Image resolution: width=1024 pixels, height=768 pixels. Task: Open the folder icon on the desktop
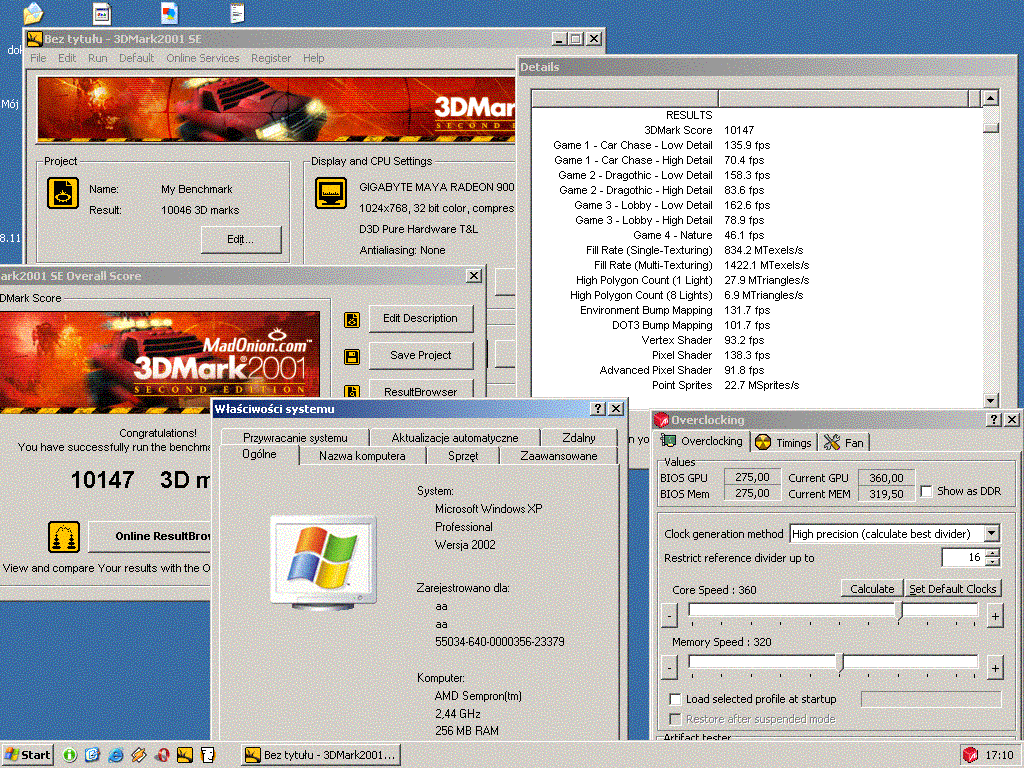coord(32,12)
